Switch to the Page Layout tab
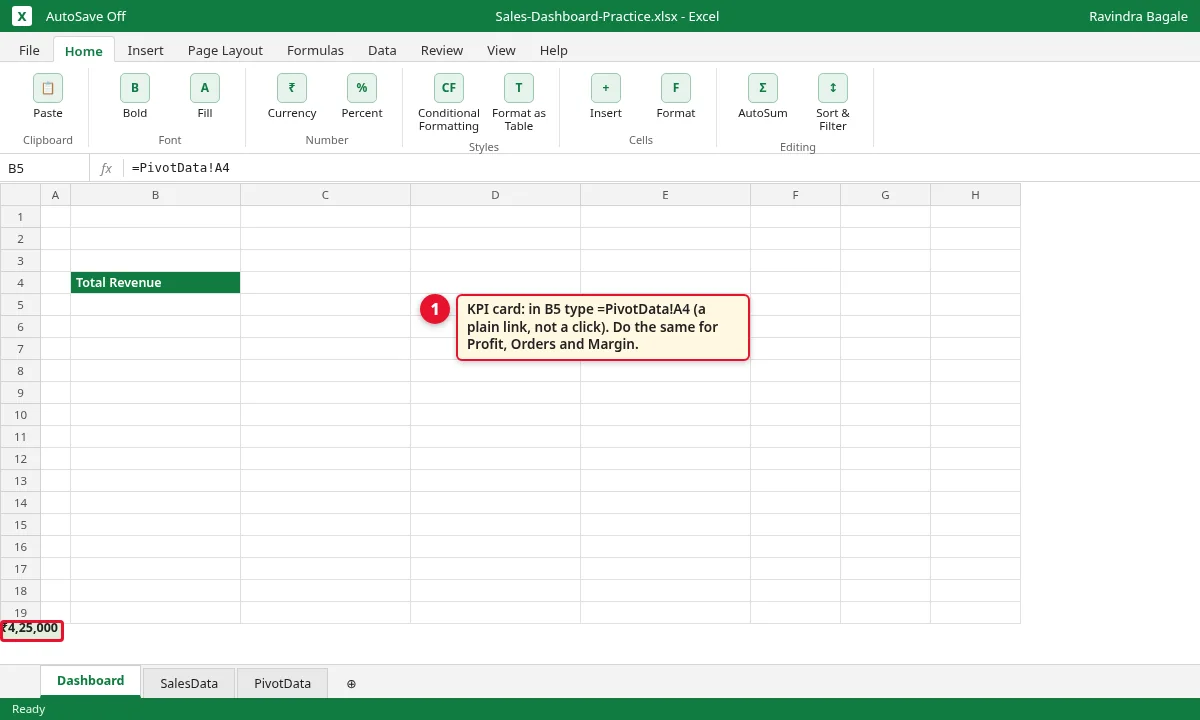The image size is (1200, 720). click(x=225, y=50)
